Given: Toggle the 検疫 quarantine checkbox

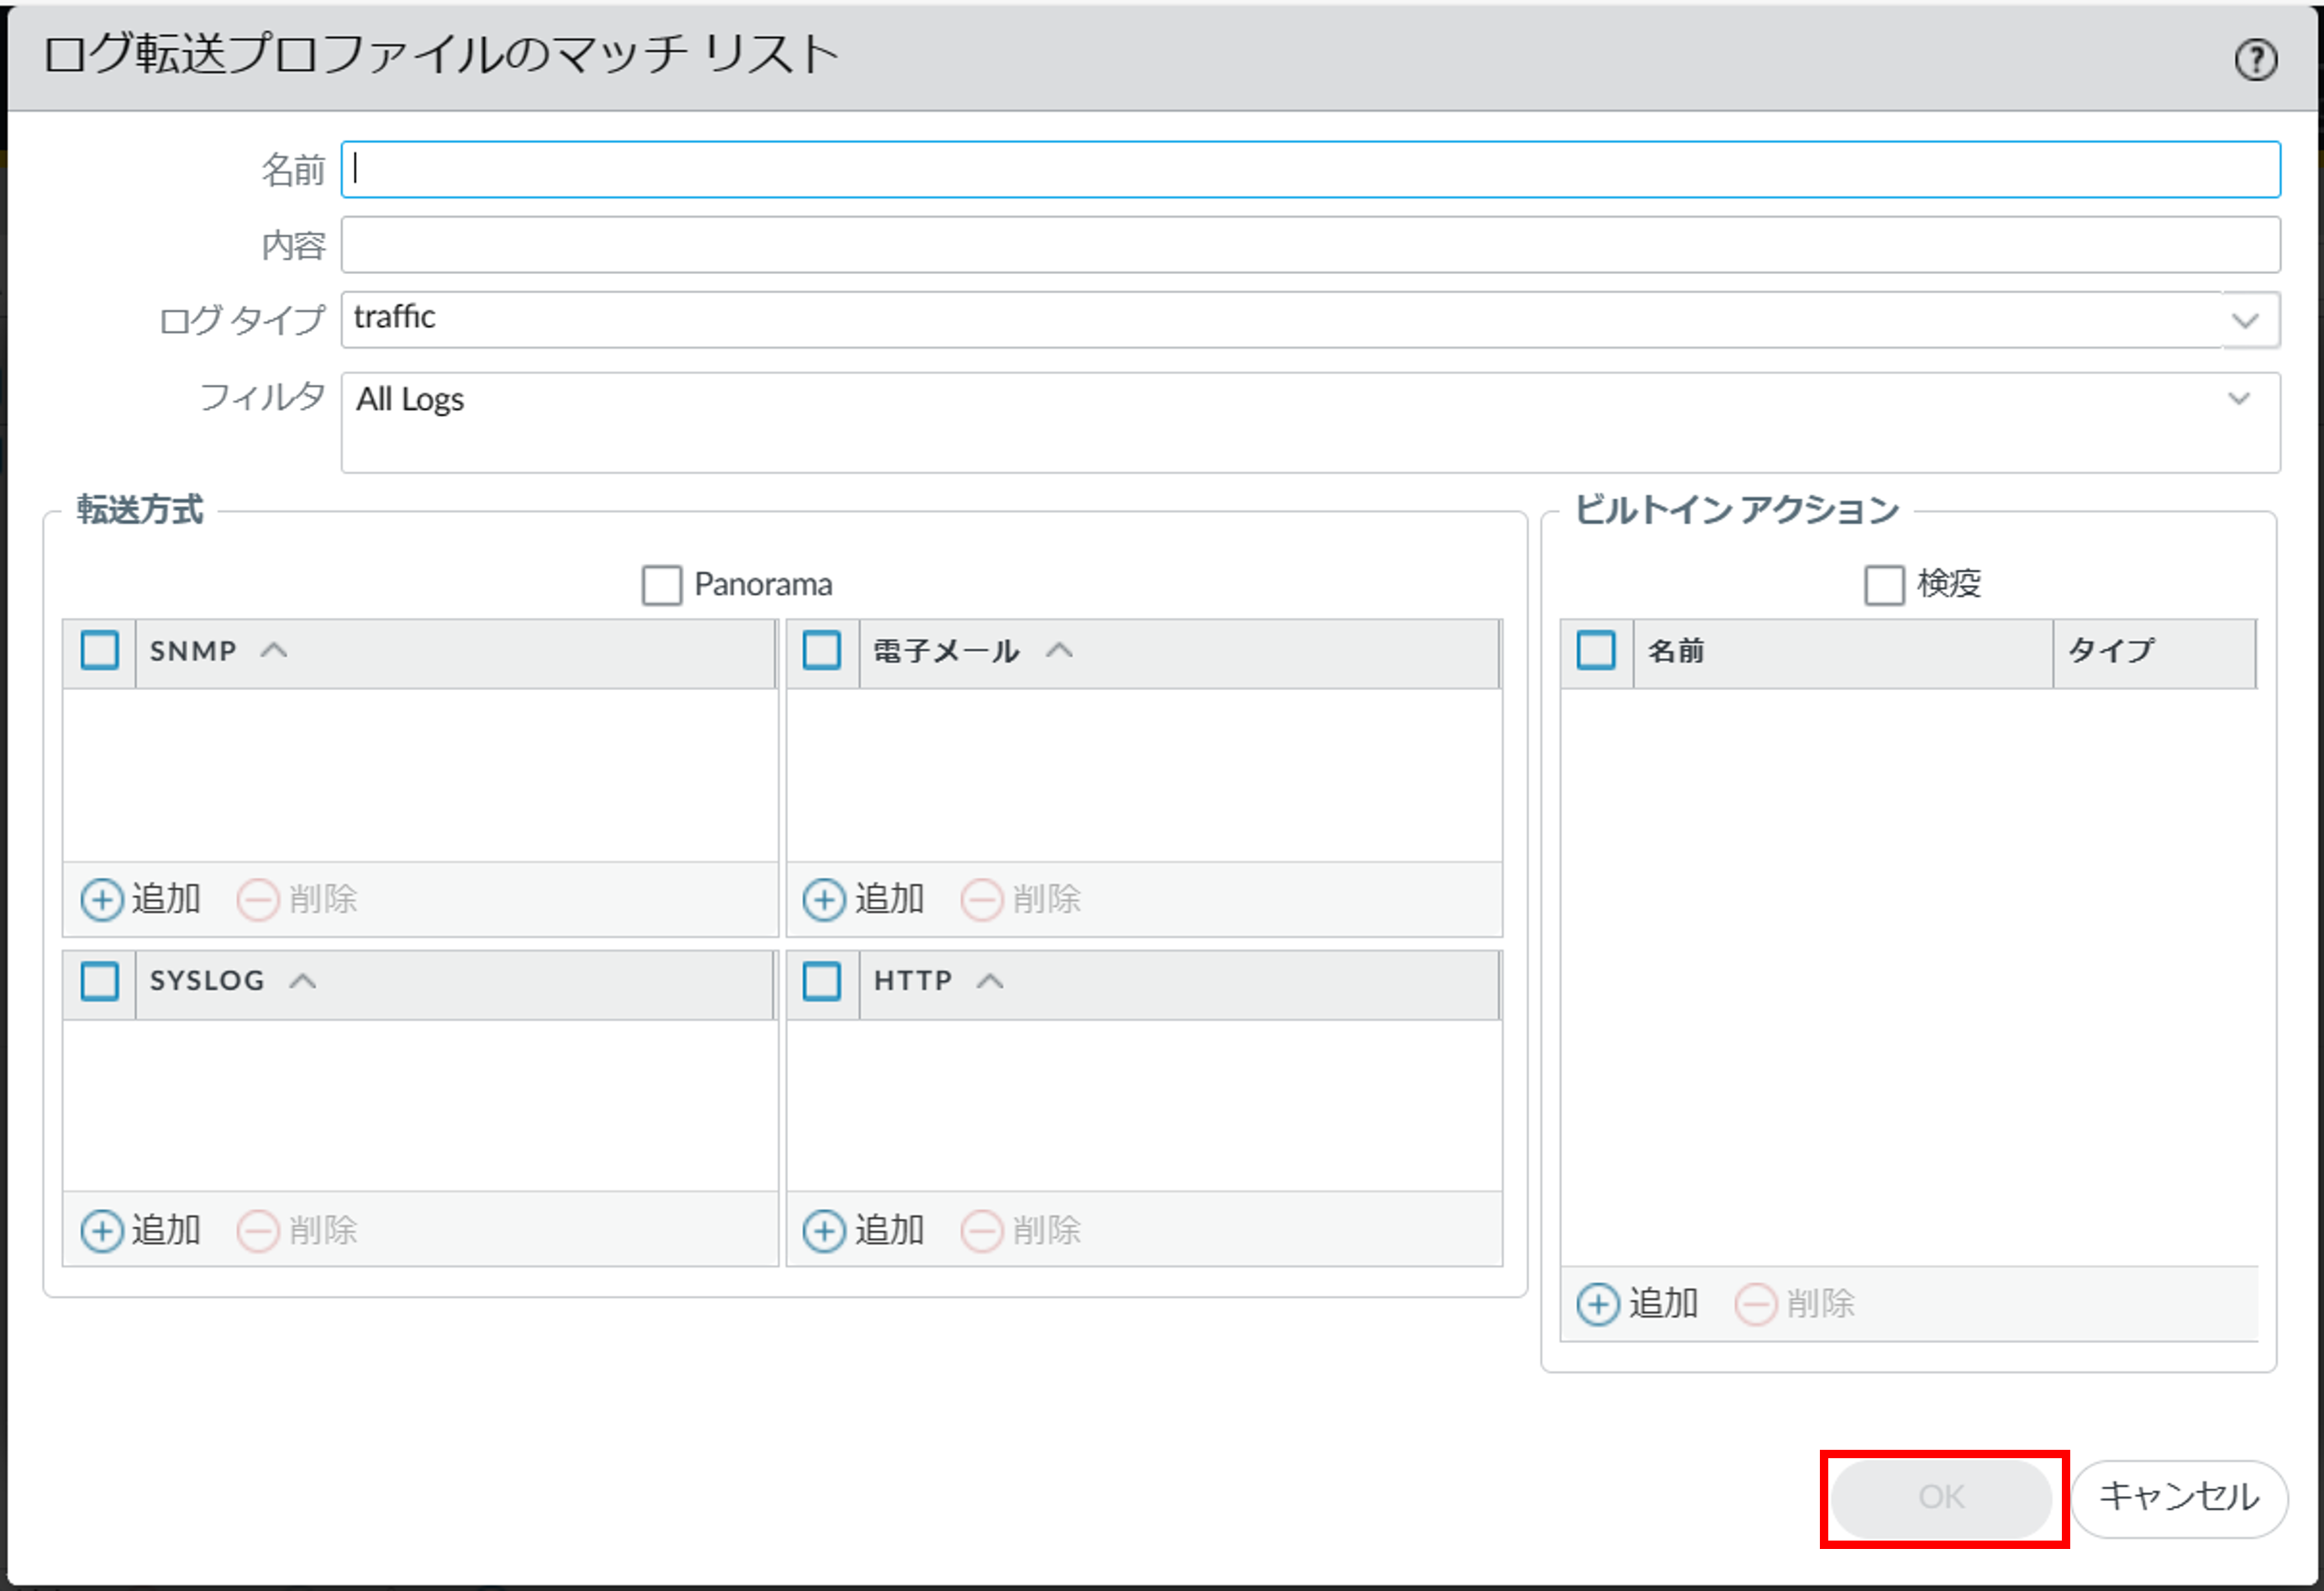Looking at the screenshot, I should [1884, 585].
